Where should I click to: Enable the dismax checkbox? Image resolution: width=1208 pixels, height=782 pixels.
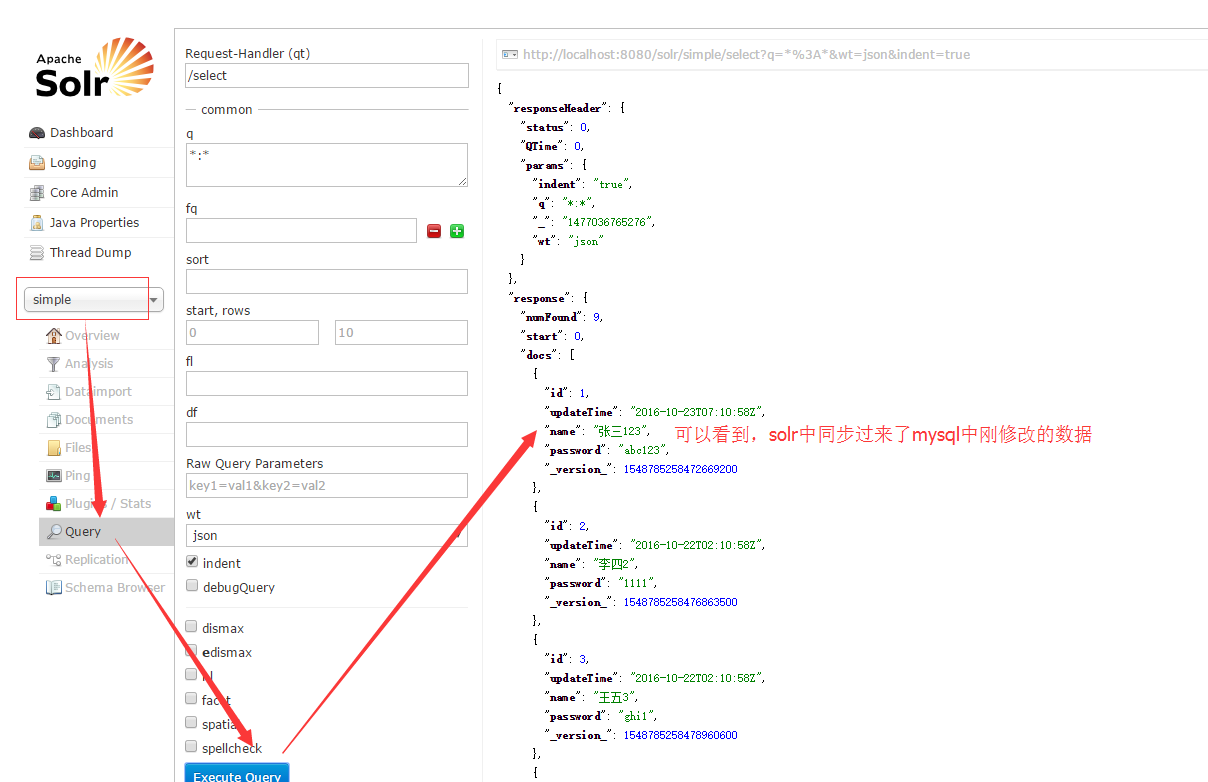[x=192, y=627]
